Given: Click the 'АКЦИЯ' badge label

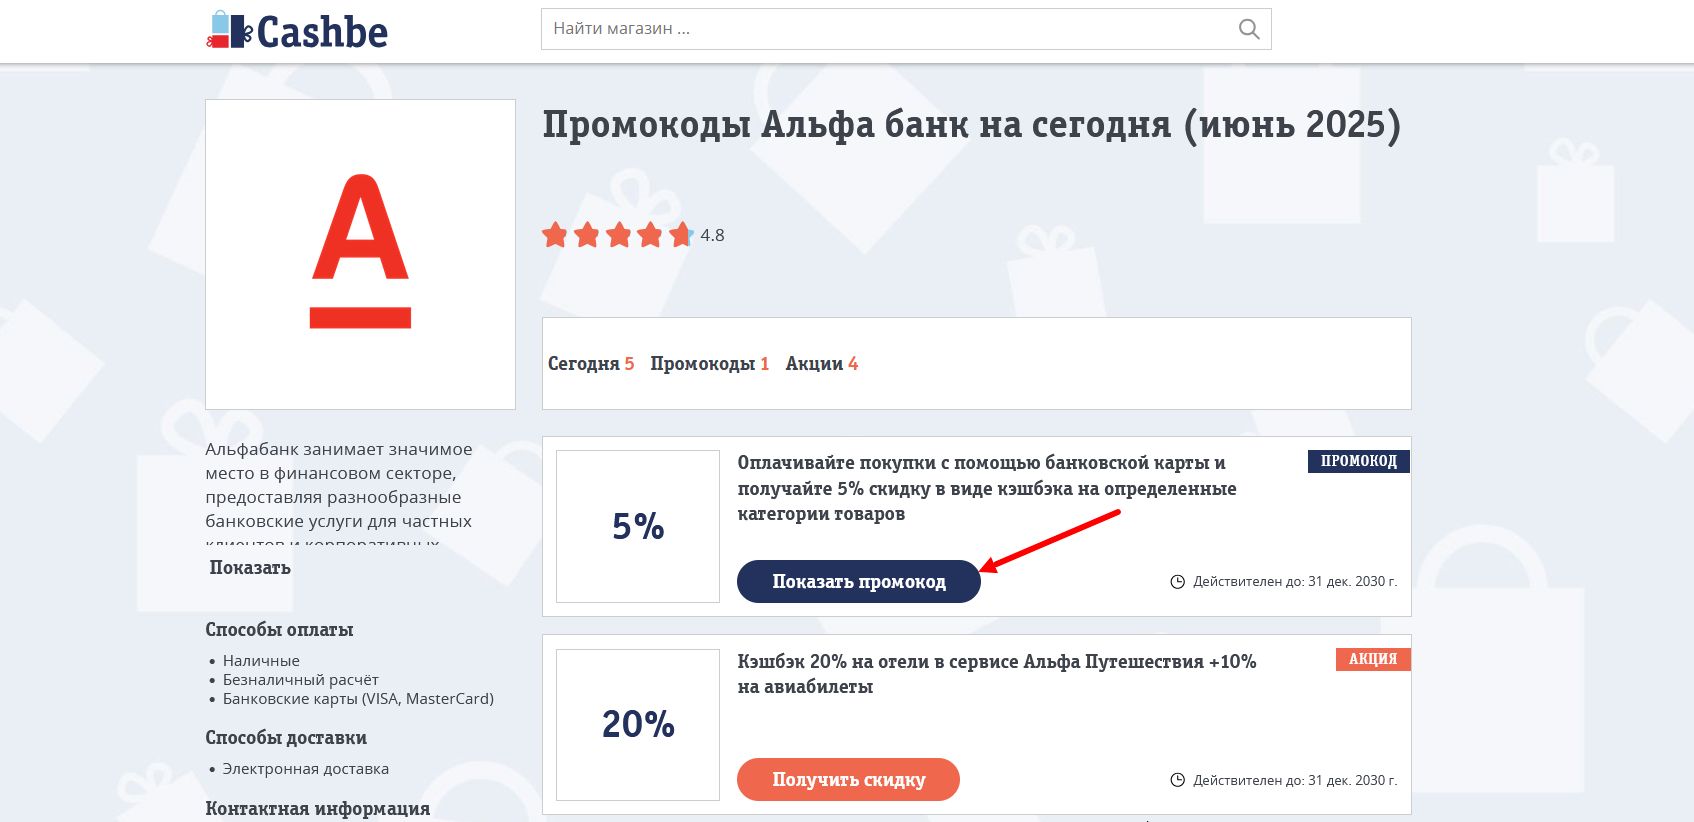Looking at the screenshot, I should tap(1373, 659).
